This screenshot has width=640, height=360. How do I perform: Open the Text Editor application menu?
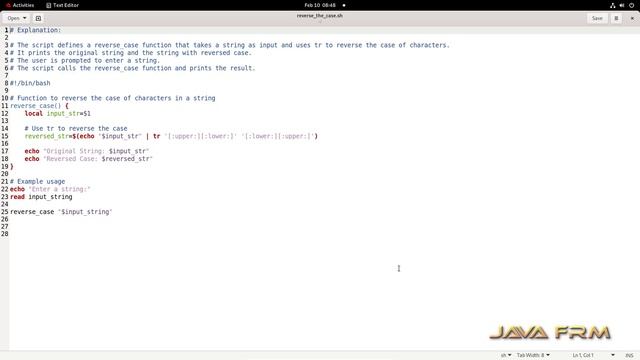click(62, 5)
